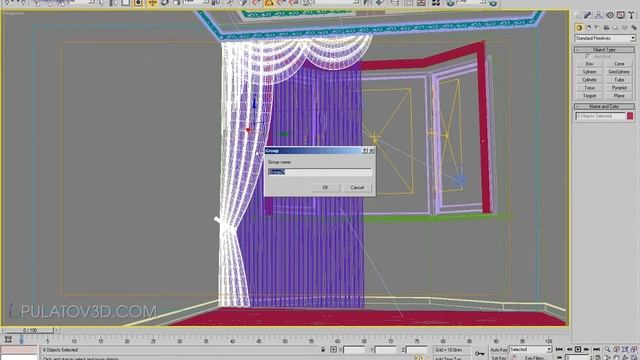Go to start of animation
This screenshot has height=360, width=640.
(559, 350)
